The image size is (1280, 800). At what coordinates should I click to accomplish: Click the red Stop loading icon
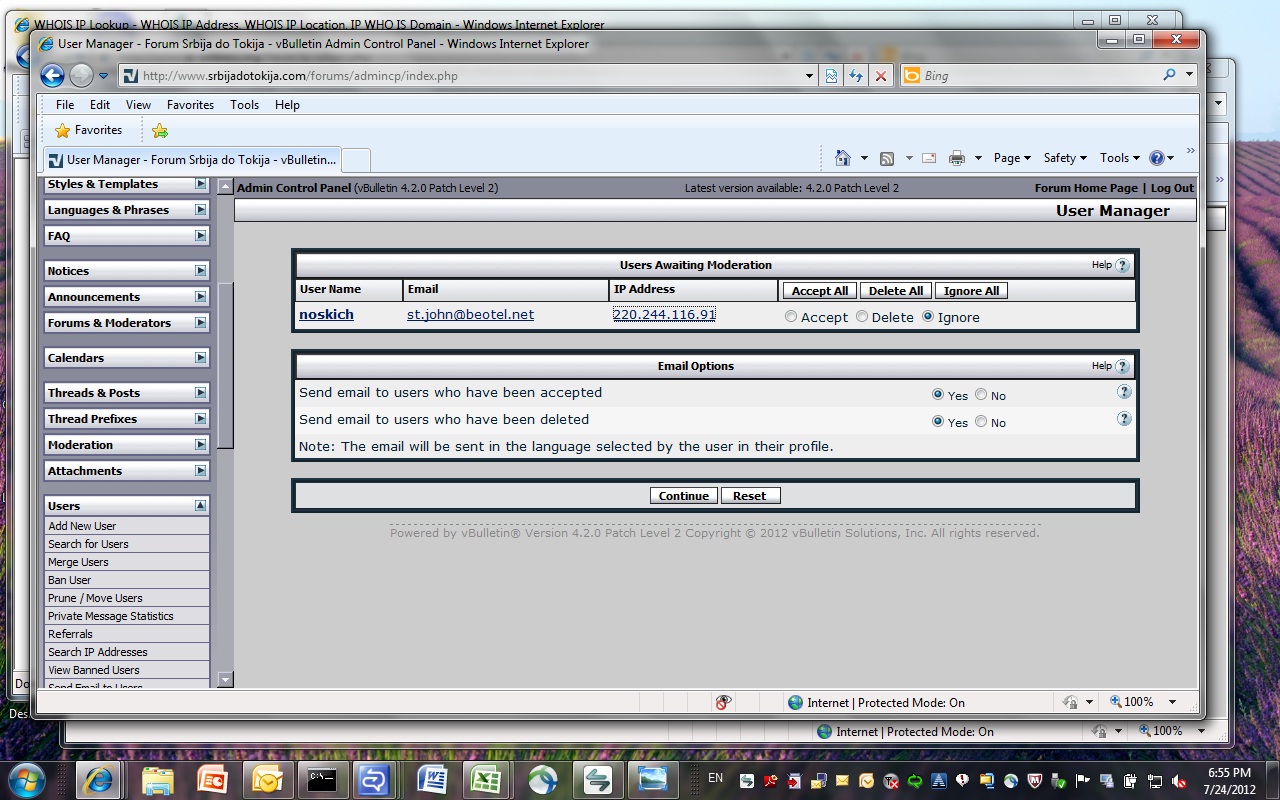[x=881, y=75]
